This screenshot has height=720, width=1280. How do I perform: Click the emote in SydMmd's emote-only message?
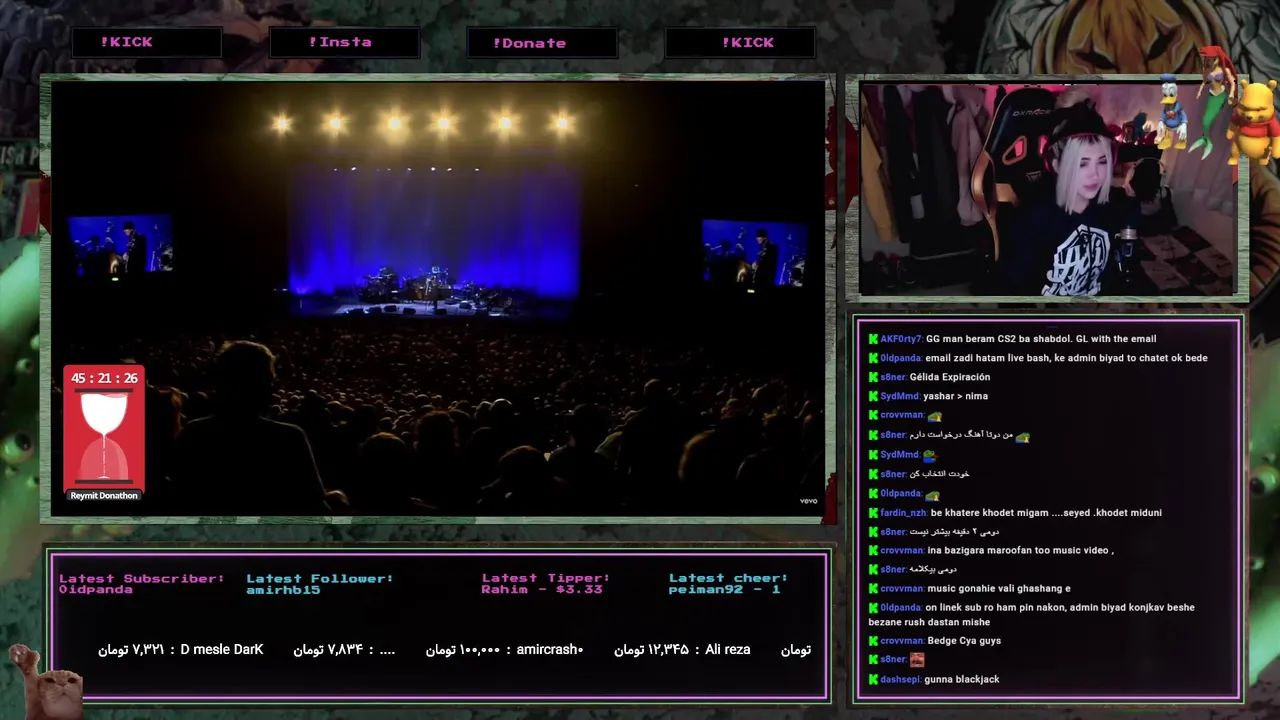click(x=929, y=455)
